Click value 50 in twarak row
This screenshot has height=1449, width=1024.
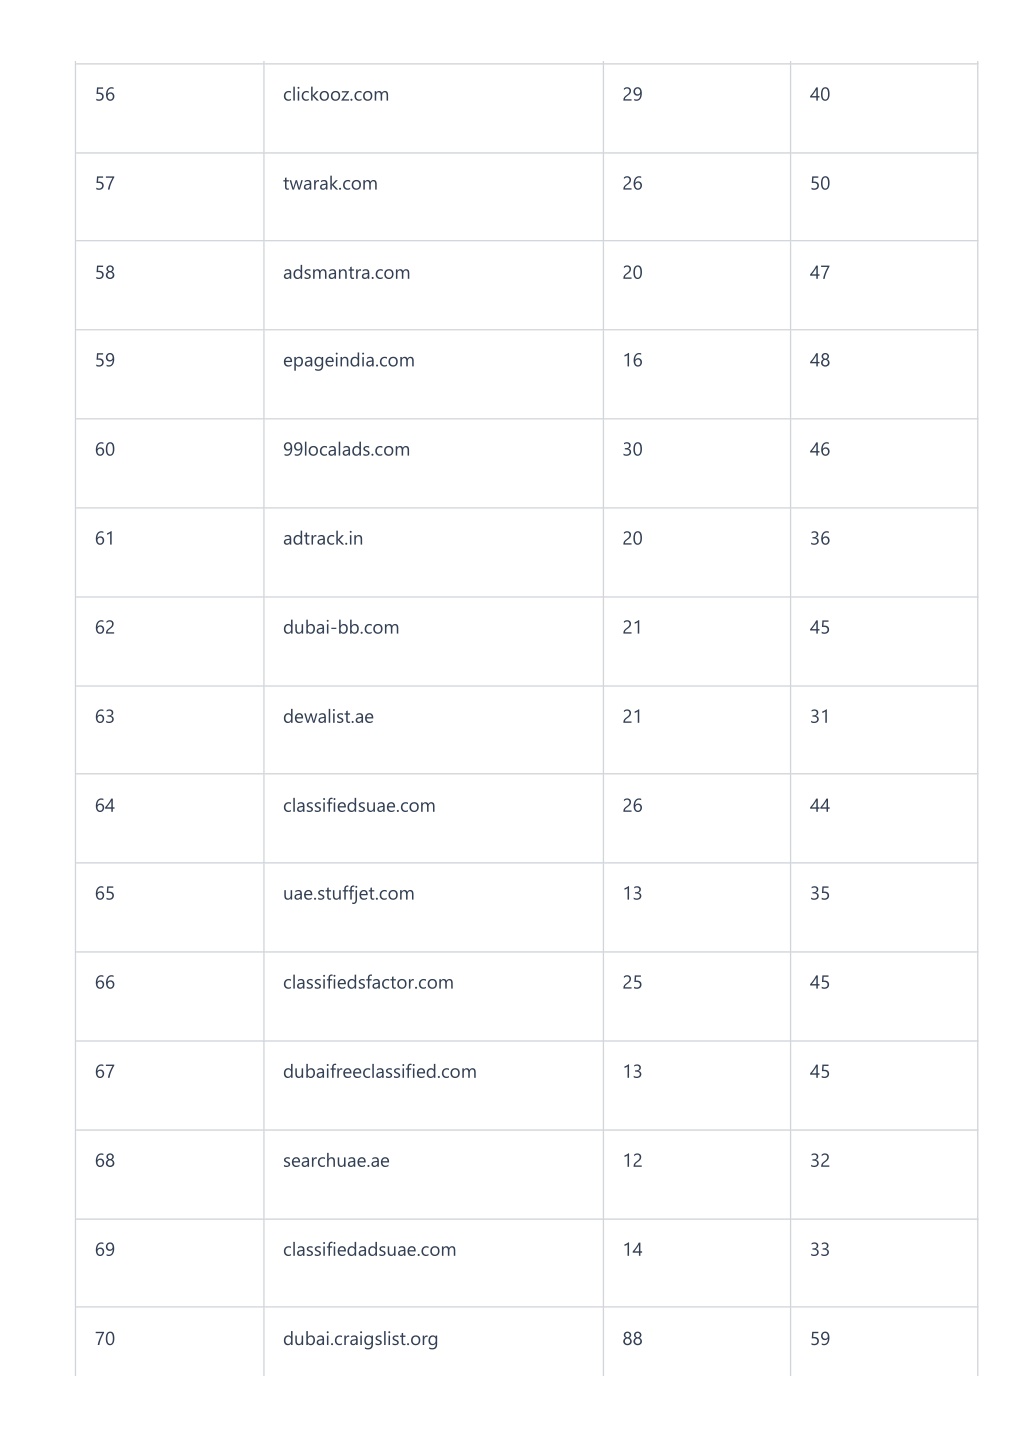pos(820,184)
